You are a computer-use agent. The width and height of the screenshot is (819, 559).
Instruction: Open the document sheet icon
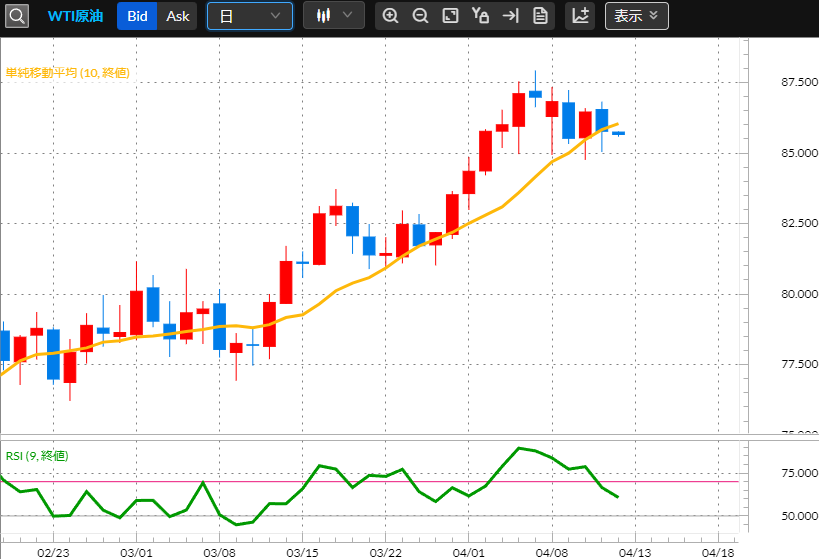click(540, 16)
